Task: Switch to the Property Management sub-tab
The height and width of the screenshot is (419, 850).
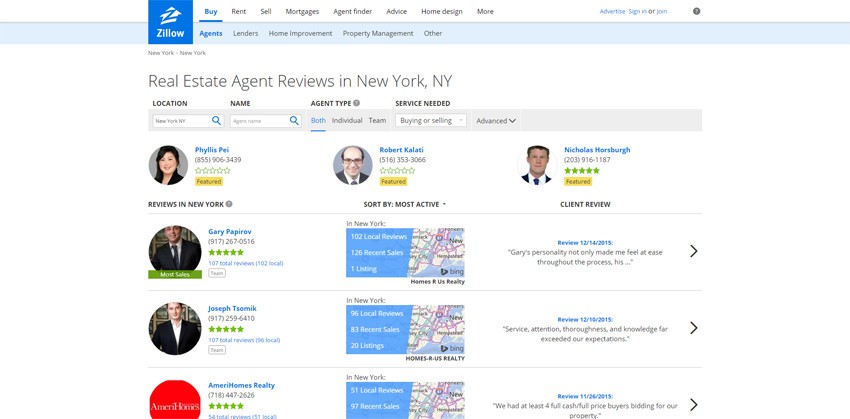Action: [378, 33]
